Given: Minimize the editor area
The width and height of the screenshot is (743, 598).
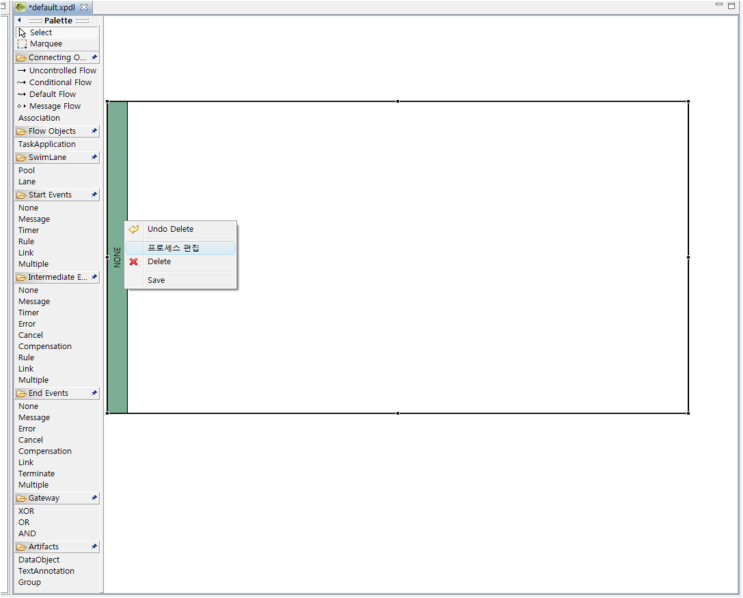Looking at the screenshot, I should 719,5.
